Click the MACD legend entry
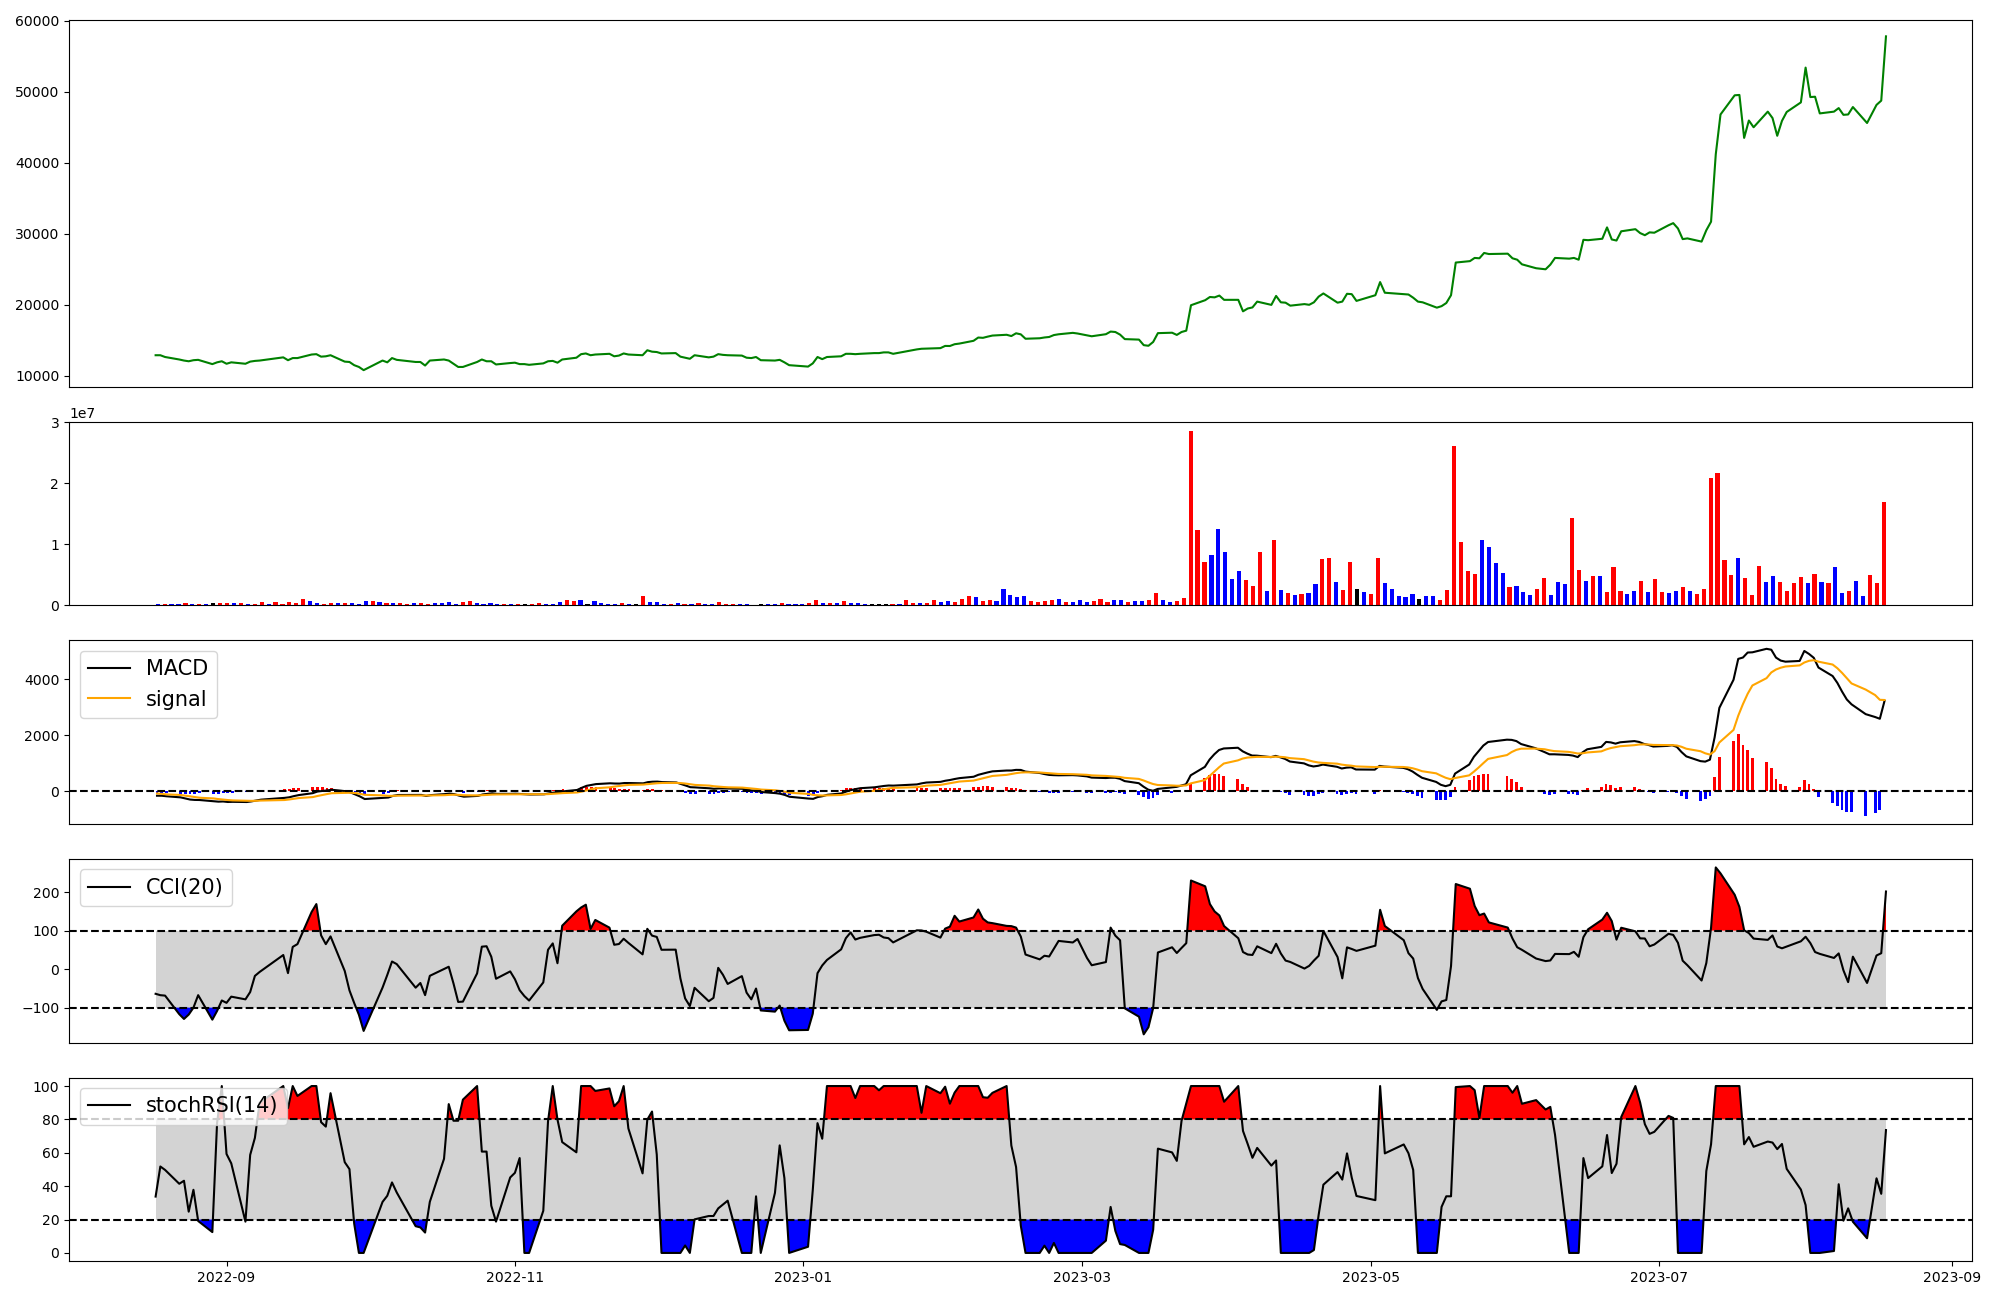This screenshot has height=1300, width=2000. [x=176, y=668]
